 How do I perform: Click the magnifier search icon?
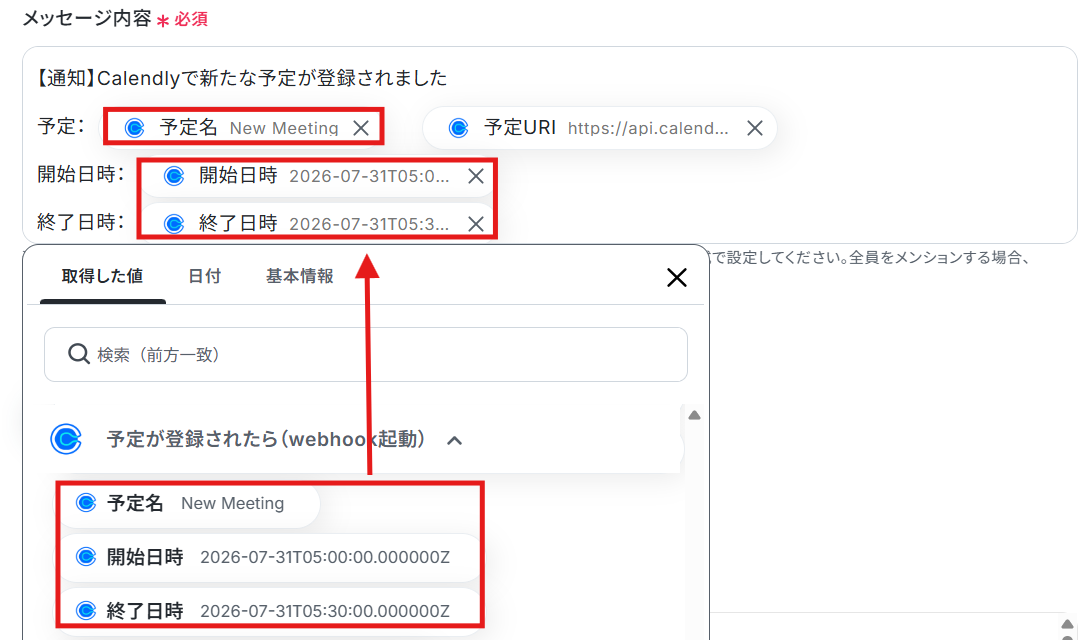click(79, 354)
